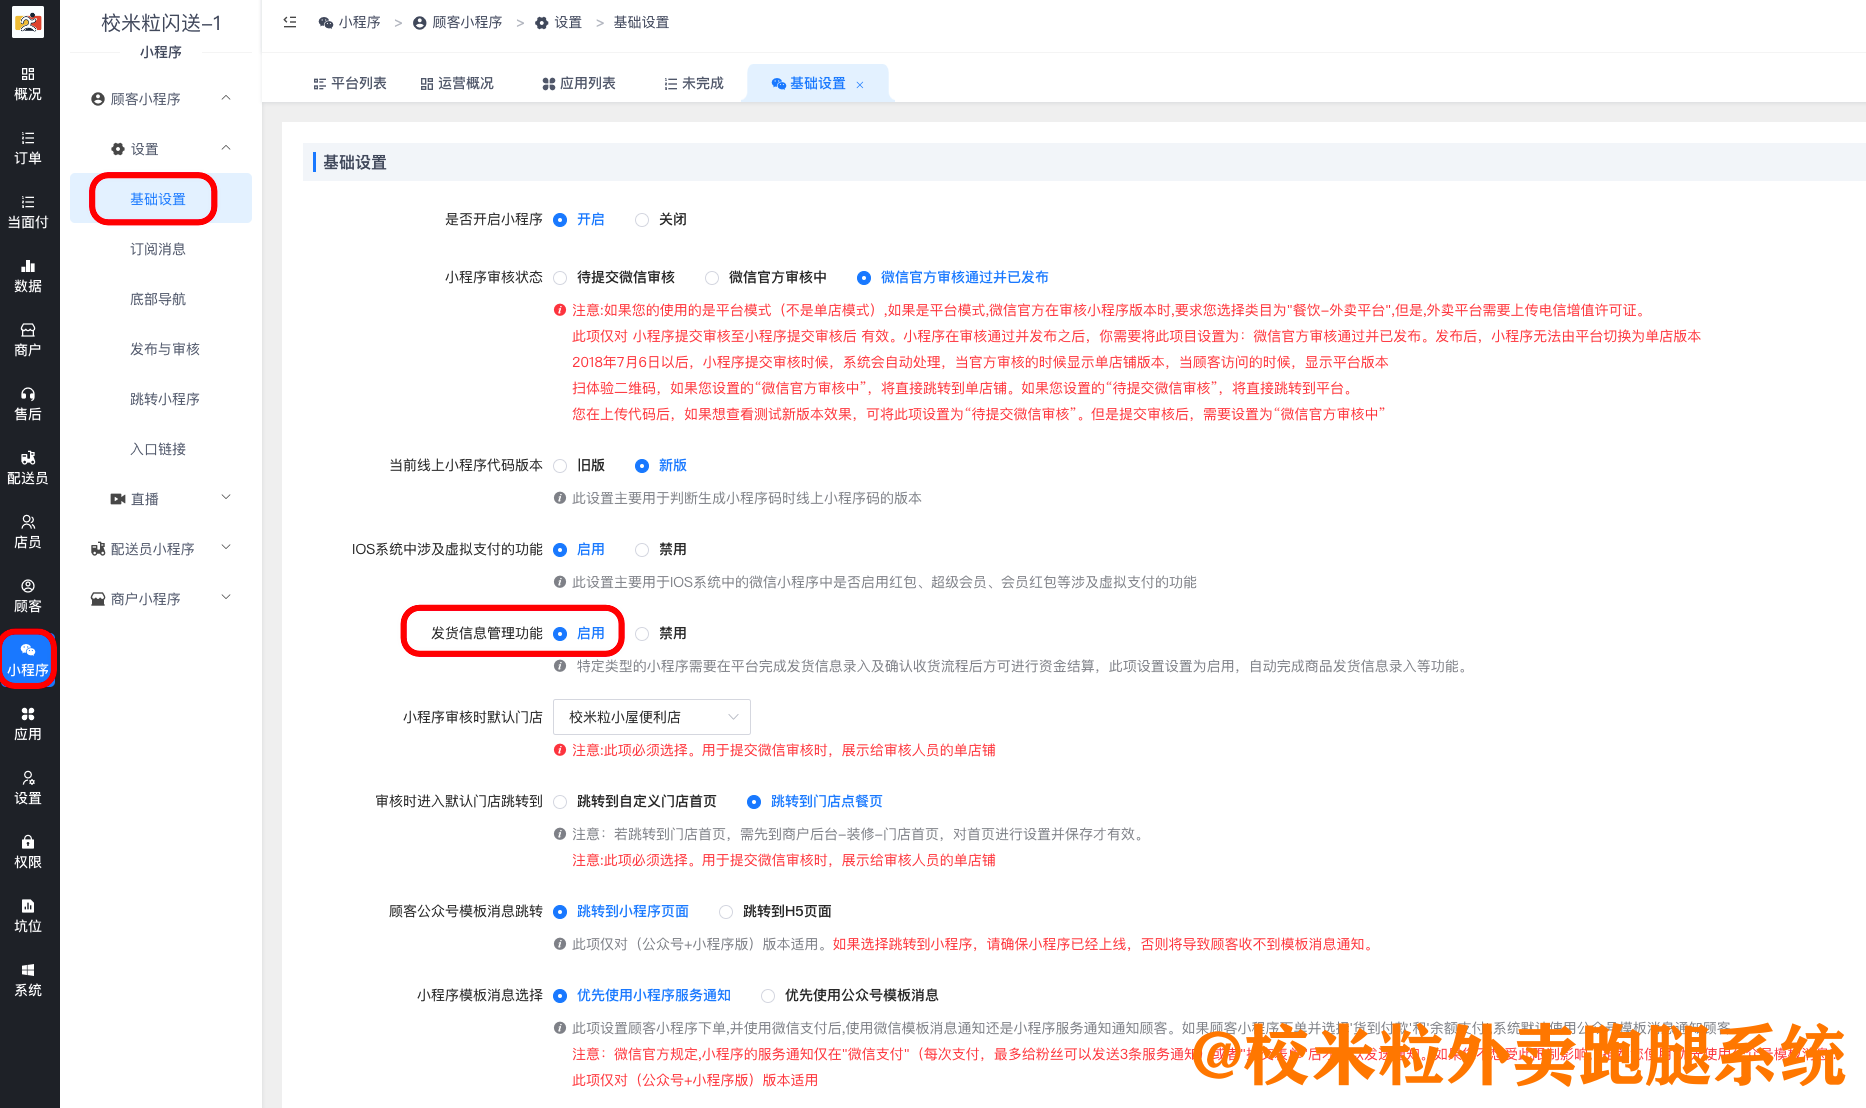Screen dimensions: 1866x1108
Task: Open the default store dropdown 校米粒小屋便利店
Action: click(651, 716)
